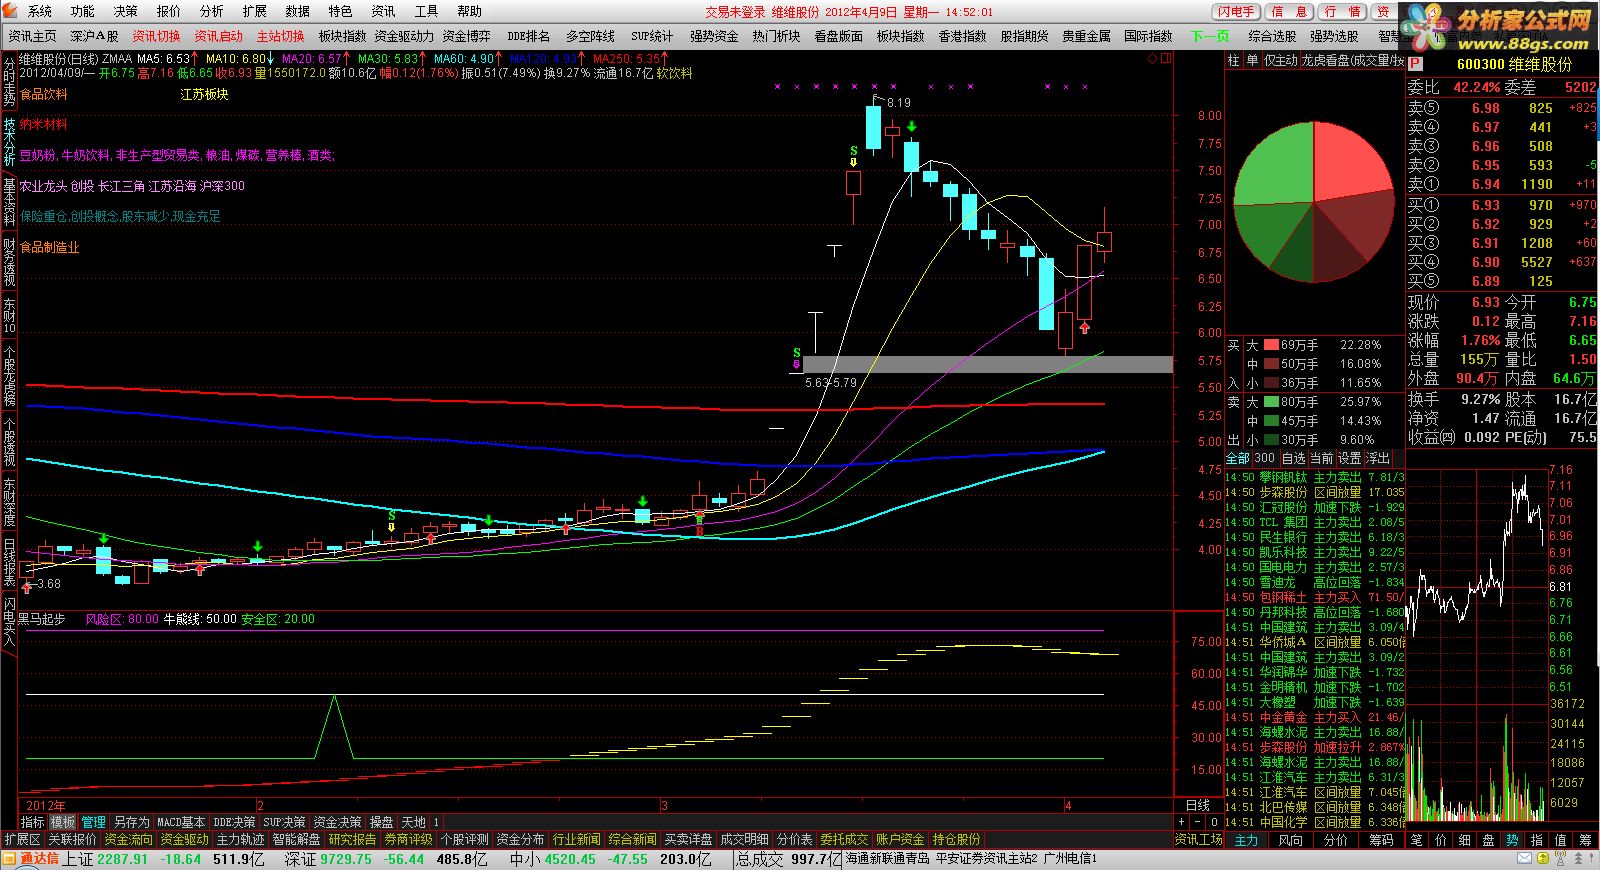Viewport: 1600px width, 870px height.
Task: Select the 全部 filter in the alert list
Action: tap(1238, 458)
